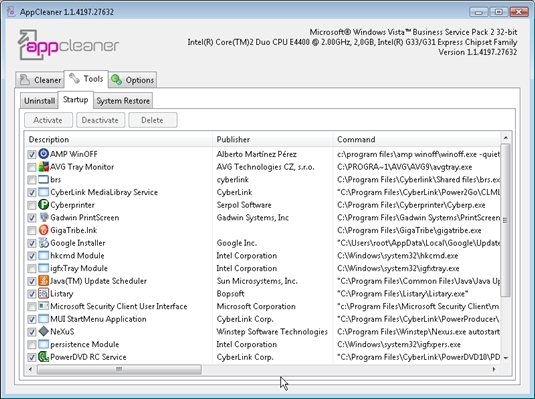
Task: Select command 'C:\Windows\system32\hkcmd.exe'
Action: (x=397, y=255)
